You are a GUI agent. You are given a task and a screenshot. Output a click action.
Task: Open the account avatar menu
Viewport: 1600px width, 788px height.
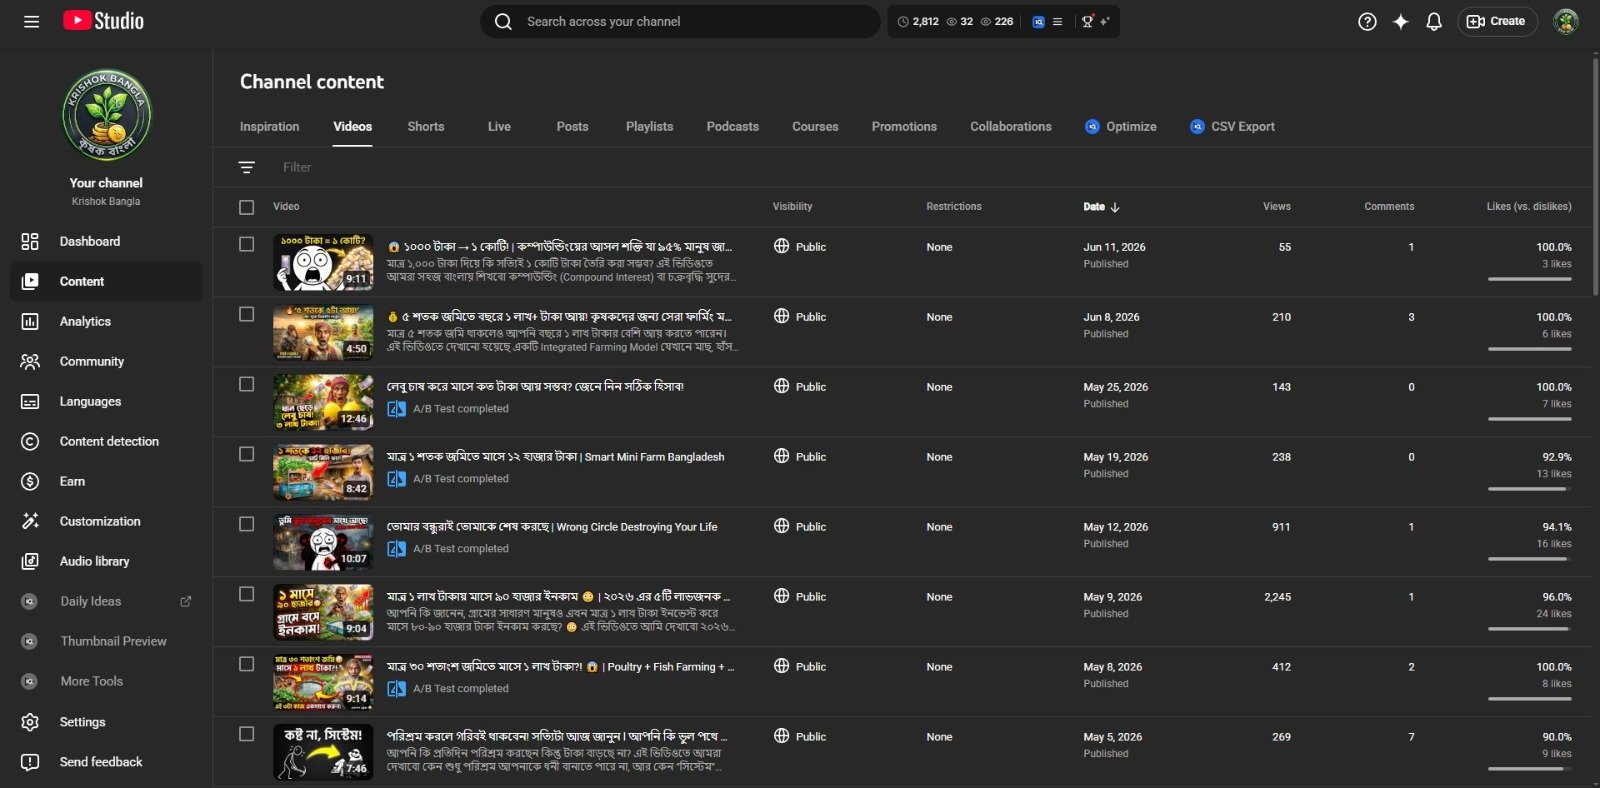1566,21
